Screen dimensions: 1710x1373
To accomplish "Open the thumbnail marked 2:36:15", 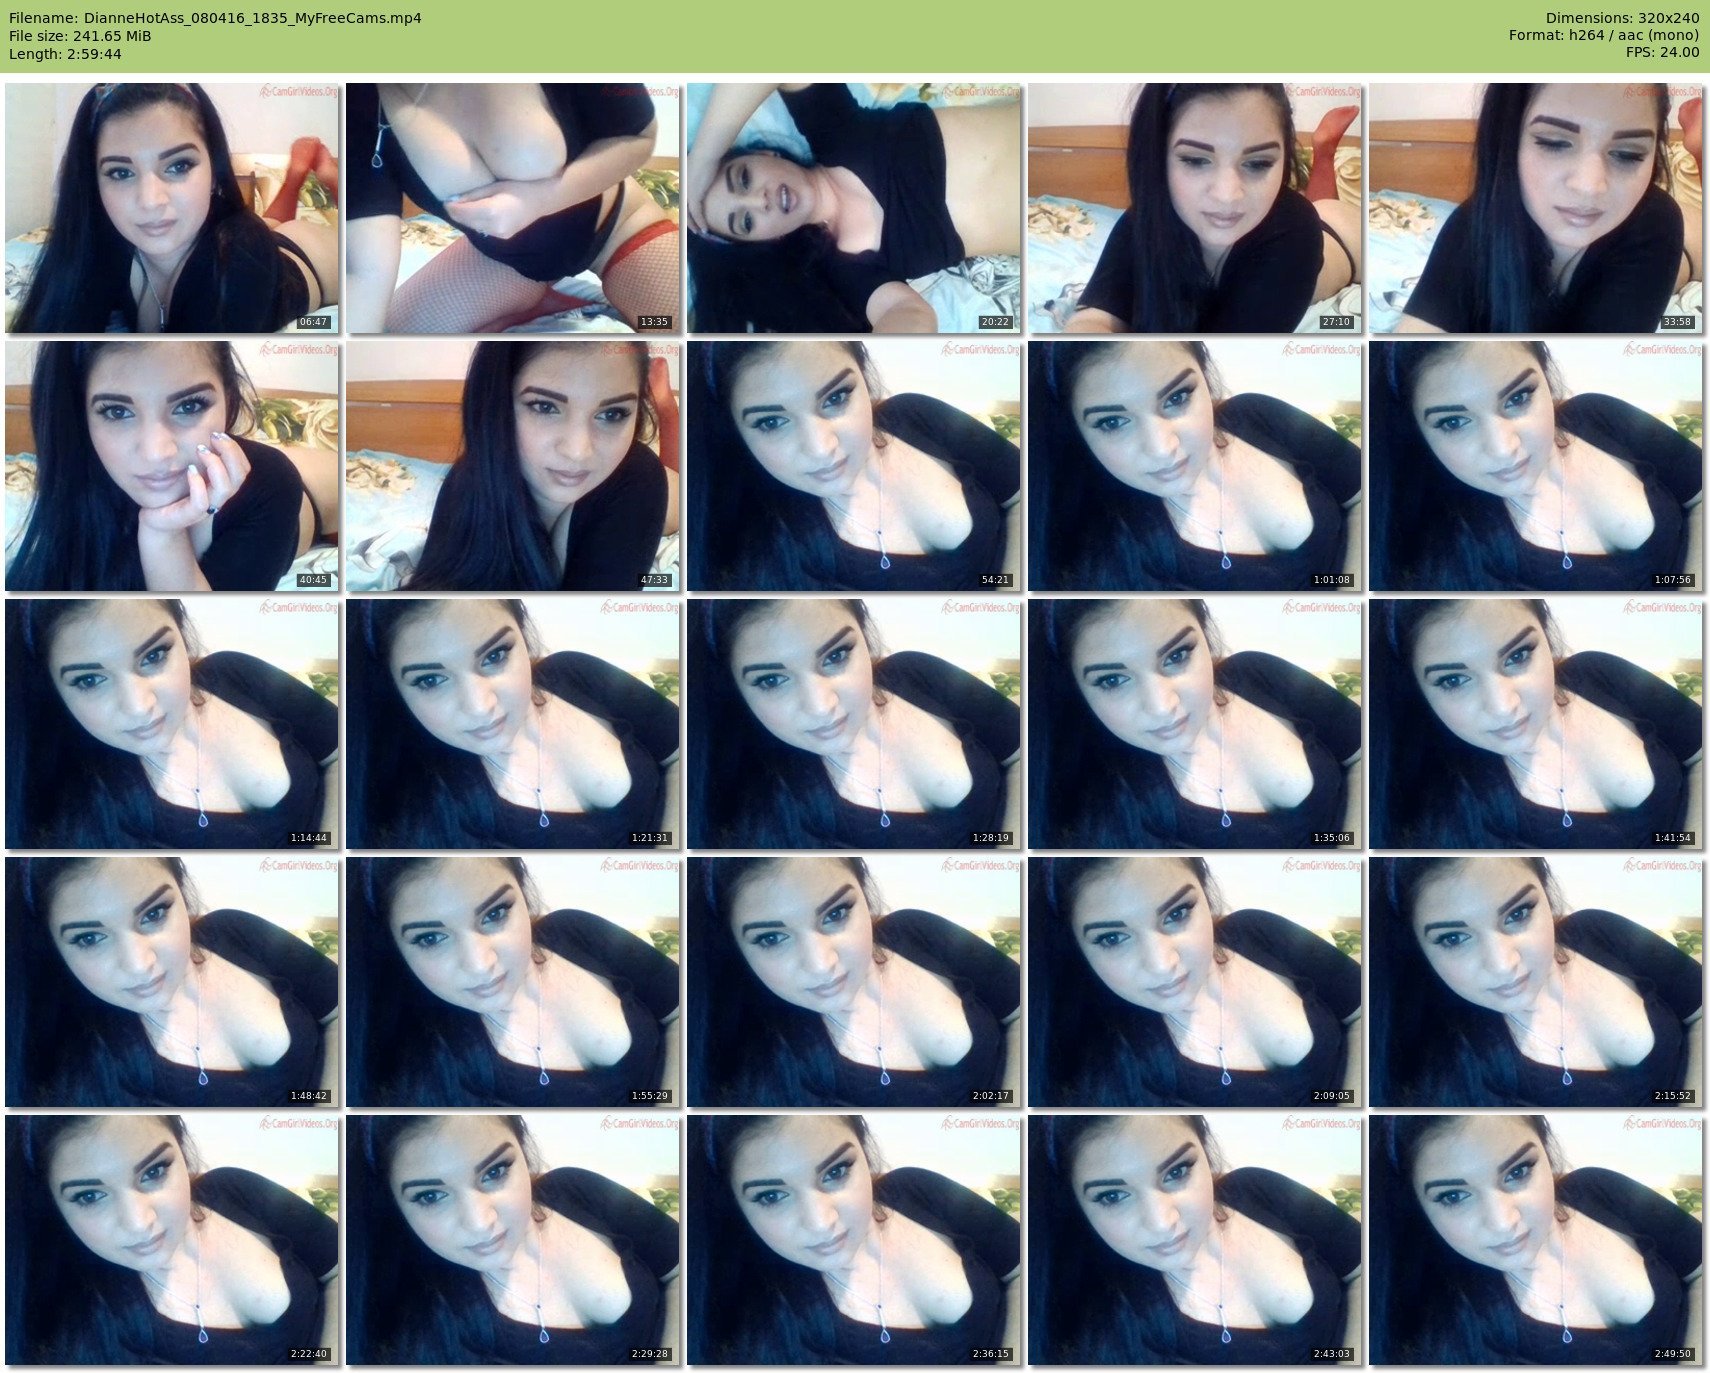I will 853,1239.
